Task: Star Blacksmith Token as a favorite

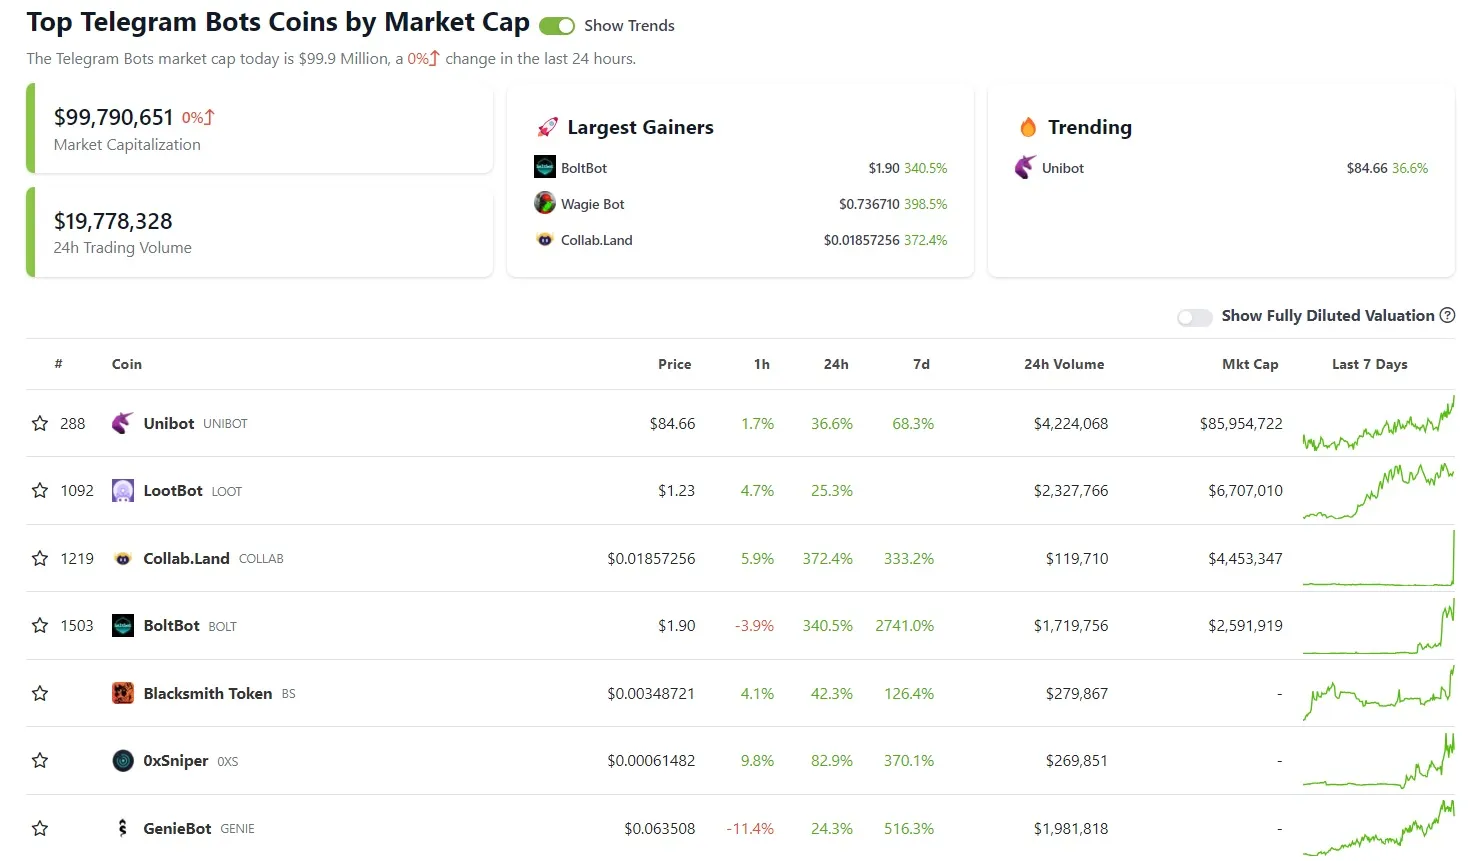Action: coord(40,694)
